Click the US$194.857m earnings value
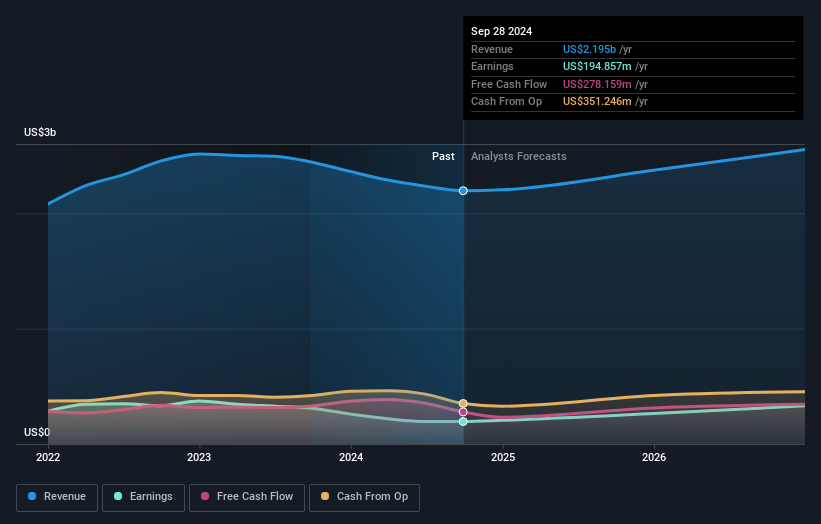The image size is (821, 524). coord(597,66)
